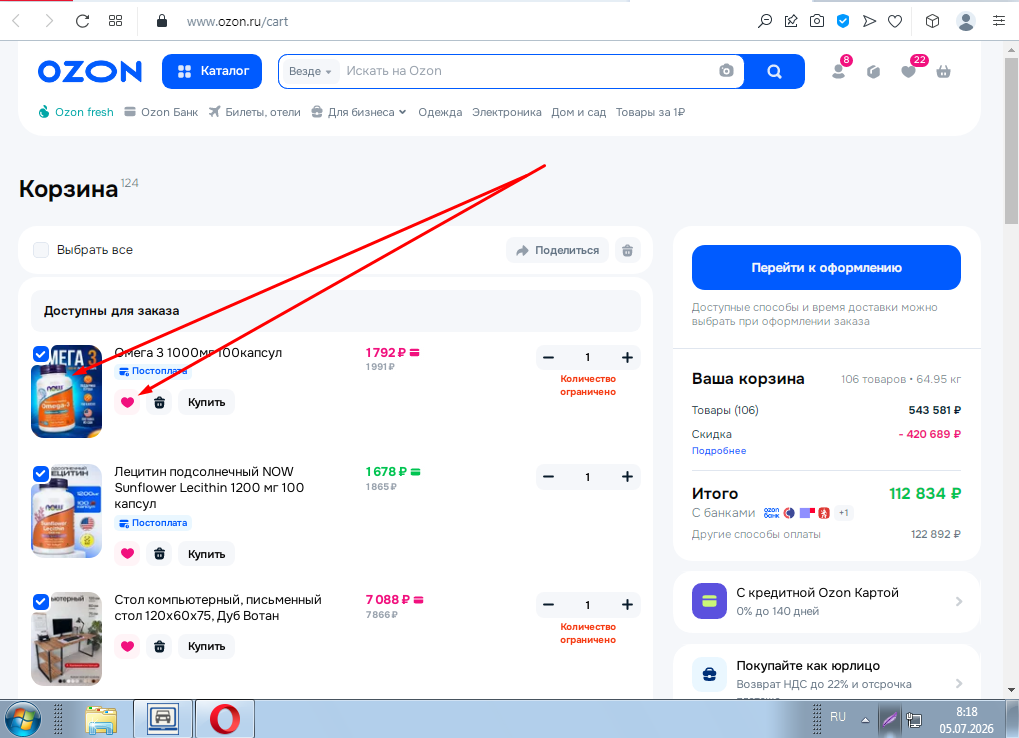Expand the Для бизнеса menu

pyautogui.click(x=359, y=112)
